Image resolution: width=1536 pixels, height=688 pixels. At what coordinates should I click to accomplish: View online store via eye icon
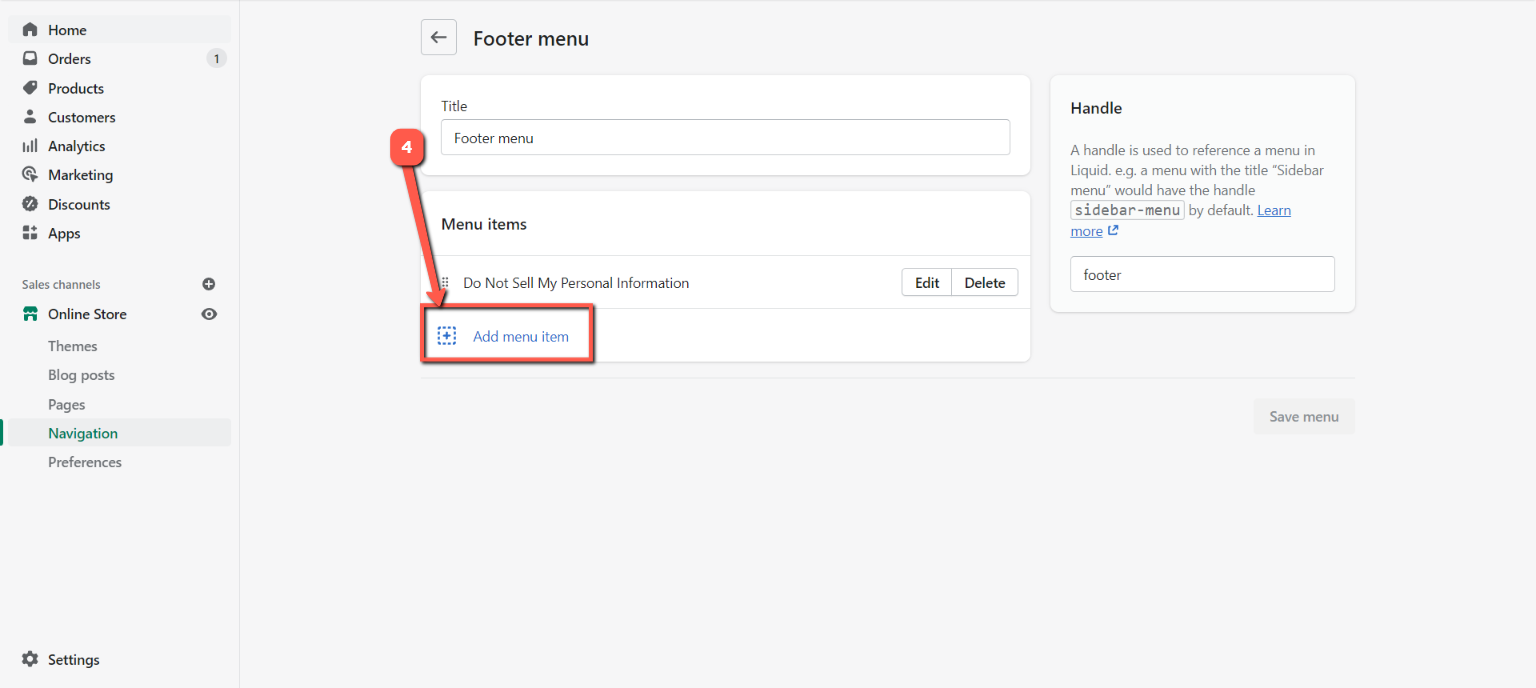[x=209, y=314]
